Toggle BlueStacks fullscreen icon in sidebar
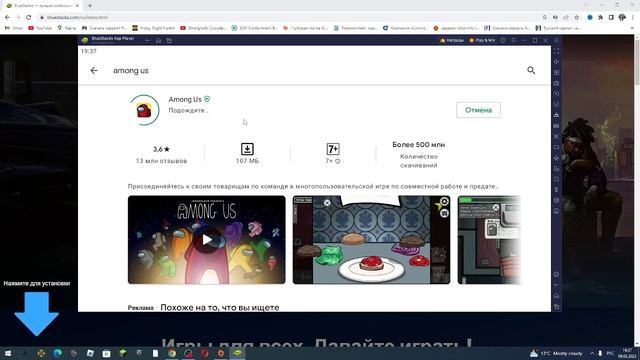640x360 pixels. pos(556,51)
